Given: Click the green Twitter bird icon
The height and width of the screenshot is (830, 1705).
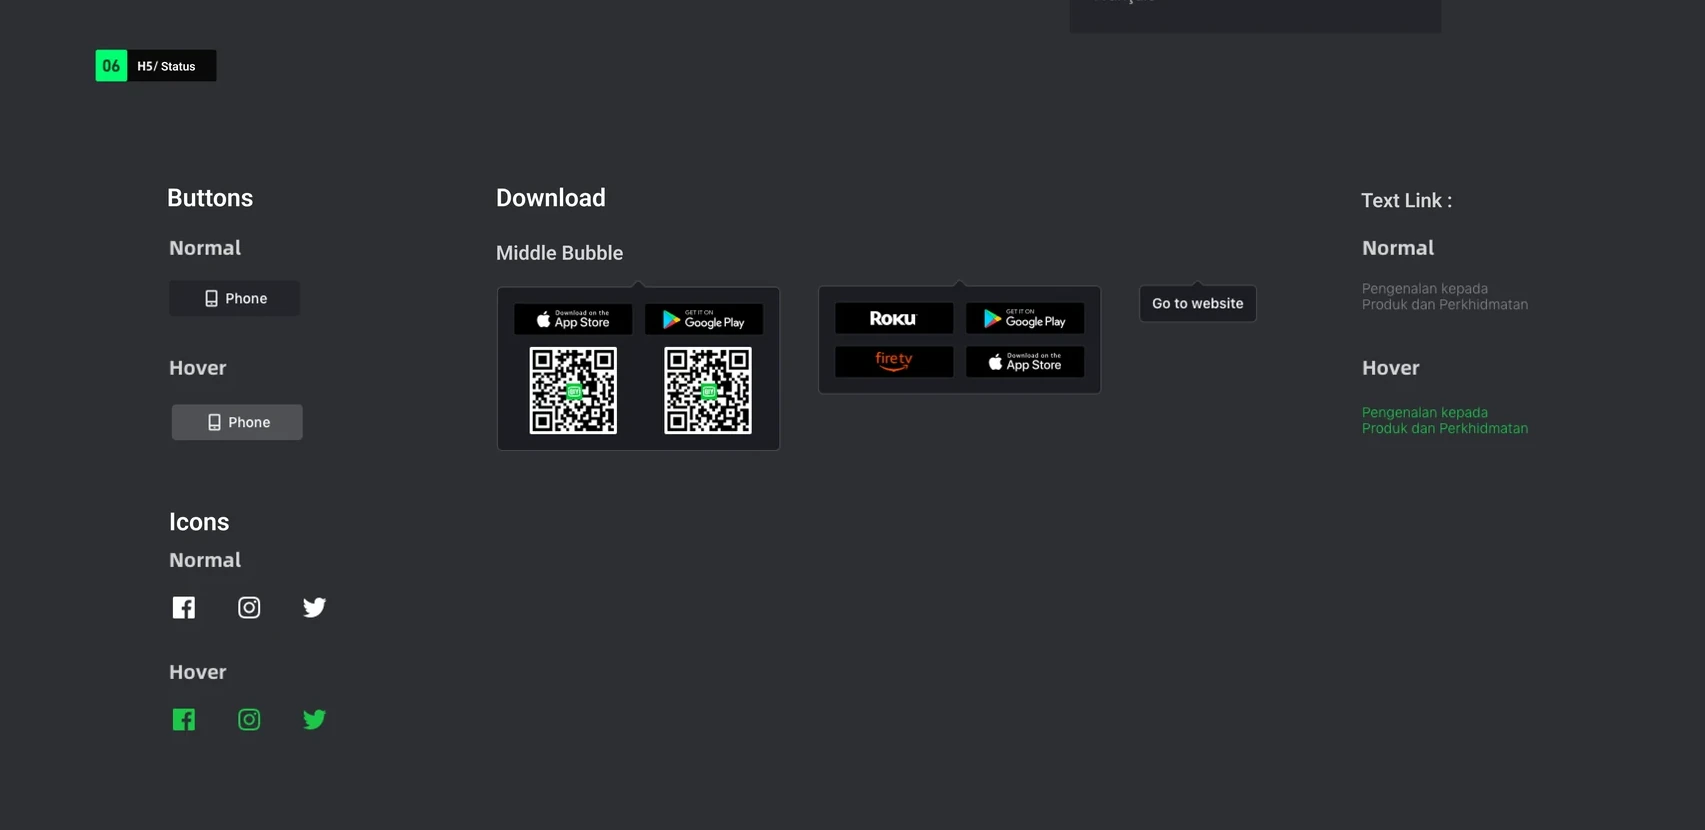Looking at the screenshot, I should [314, 720].
